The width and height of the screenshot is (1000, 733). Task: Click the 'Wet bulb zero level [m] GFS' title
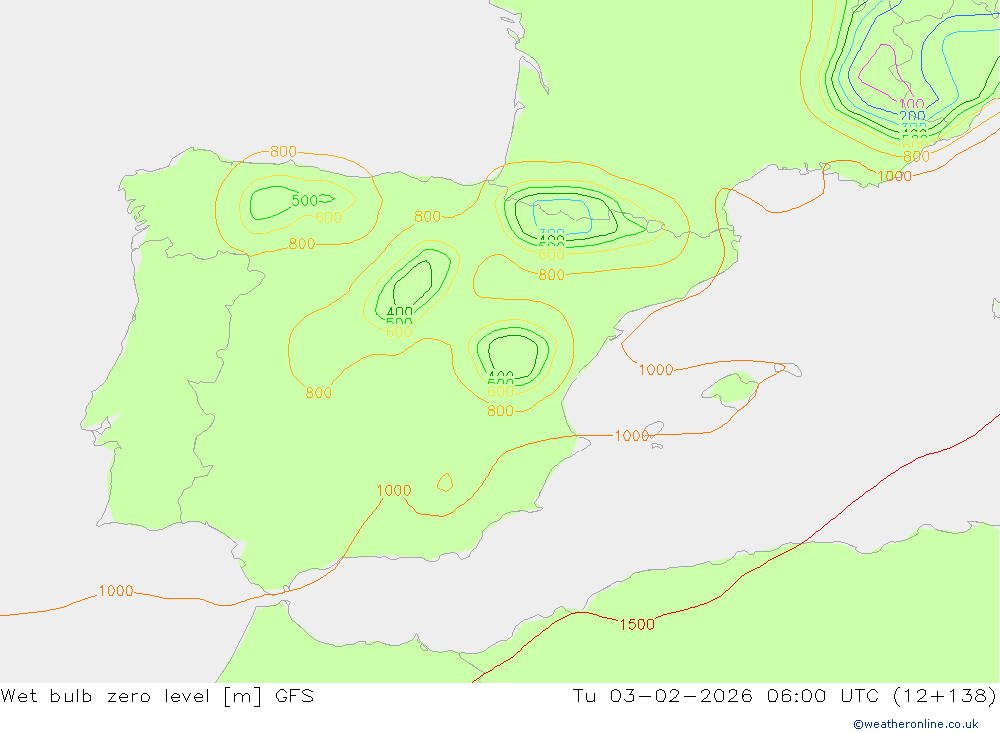point(157,695)
